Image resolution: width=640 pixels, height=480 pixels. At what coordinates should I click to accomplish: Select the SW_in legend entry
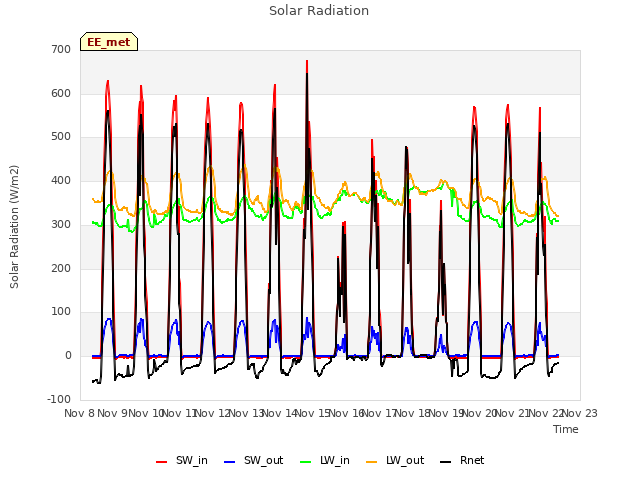point(182,460)
